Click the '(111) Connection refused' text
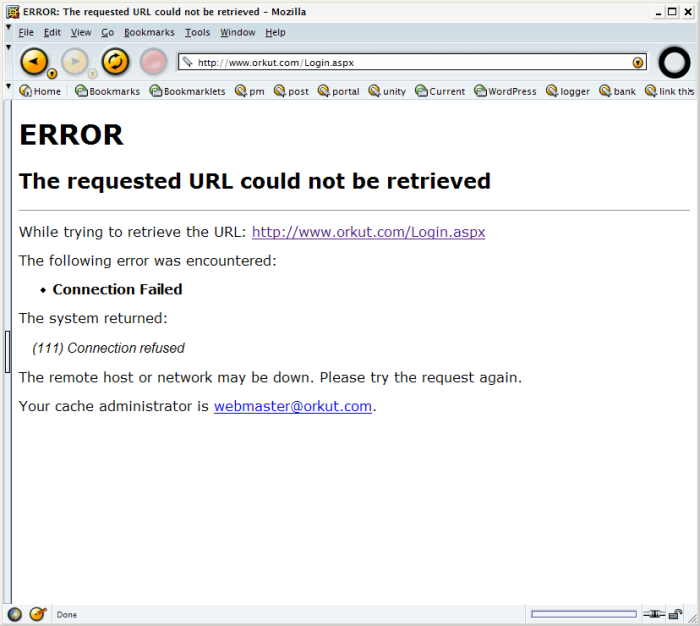The height and width of the screenshot is (626, 700). [x=108, y=348]
